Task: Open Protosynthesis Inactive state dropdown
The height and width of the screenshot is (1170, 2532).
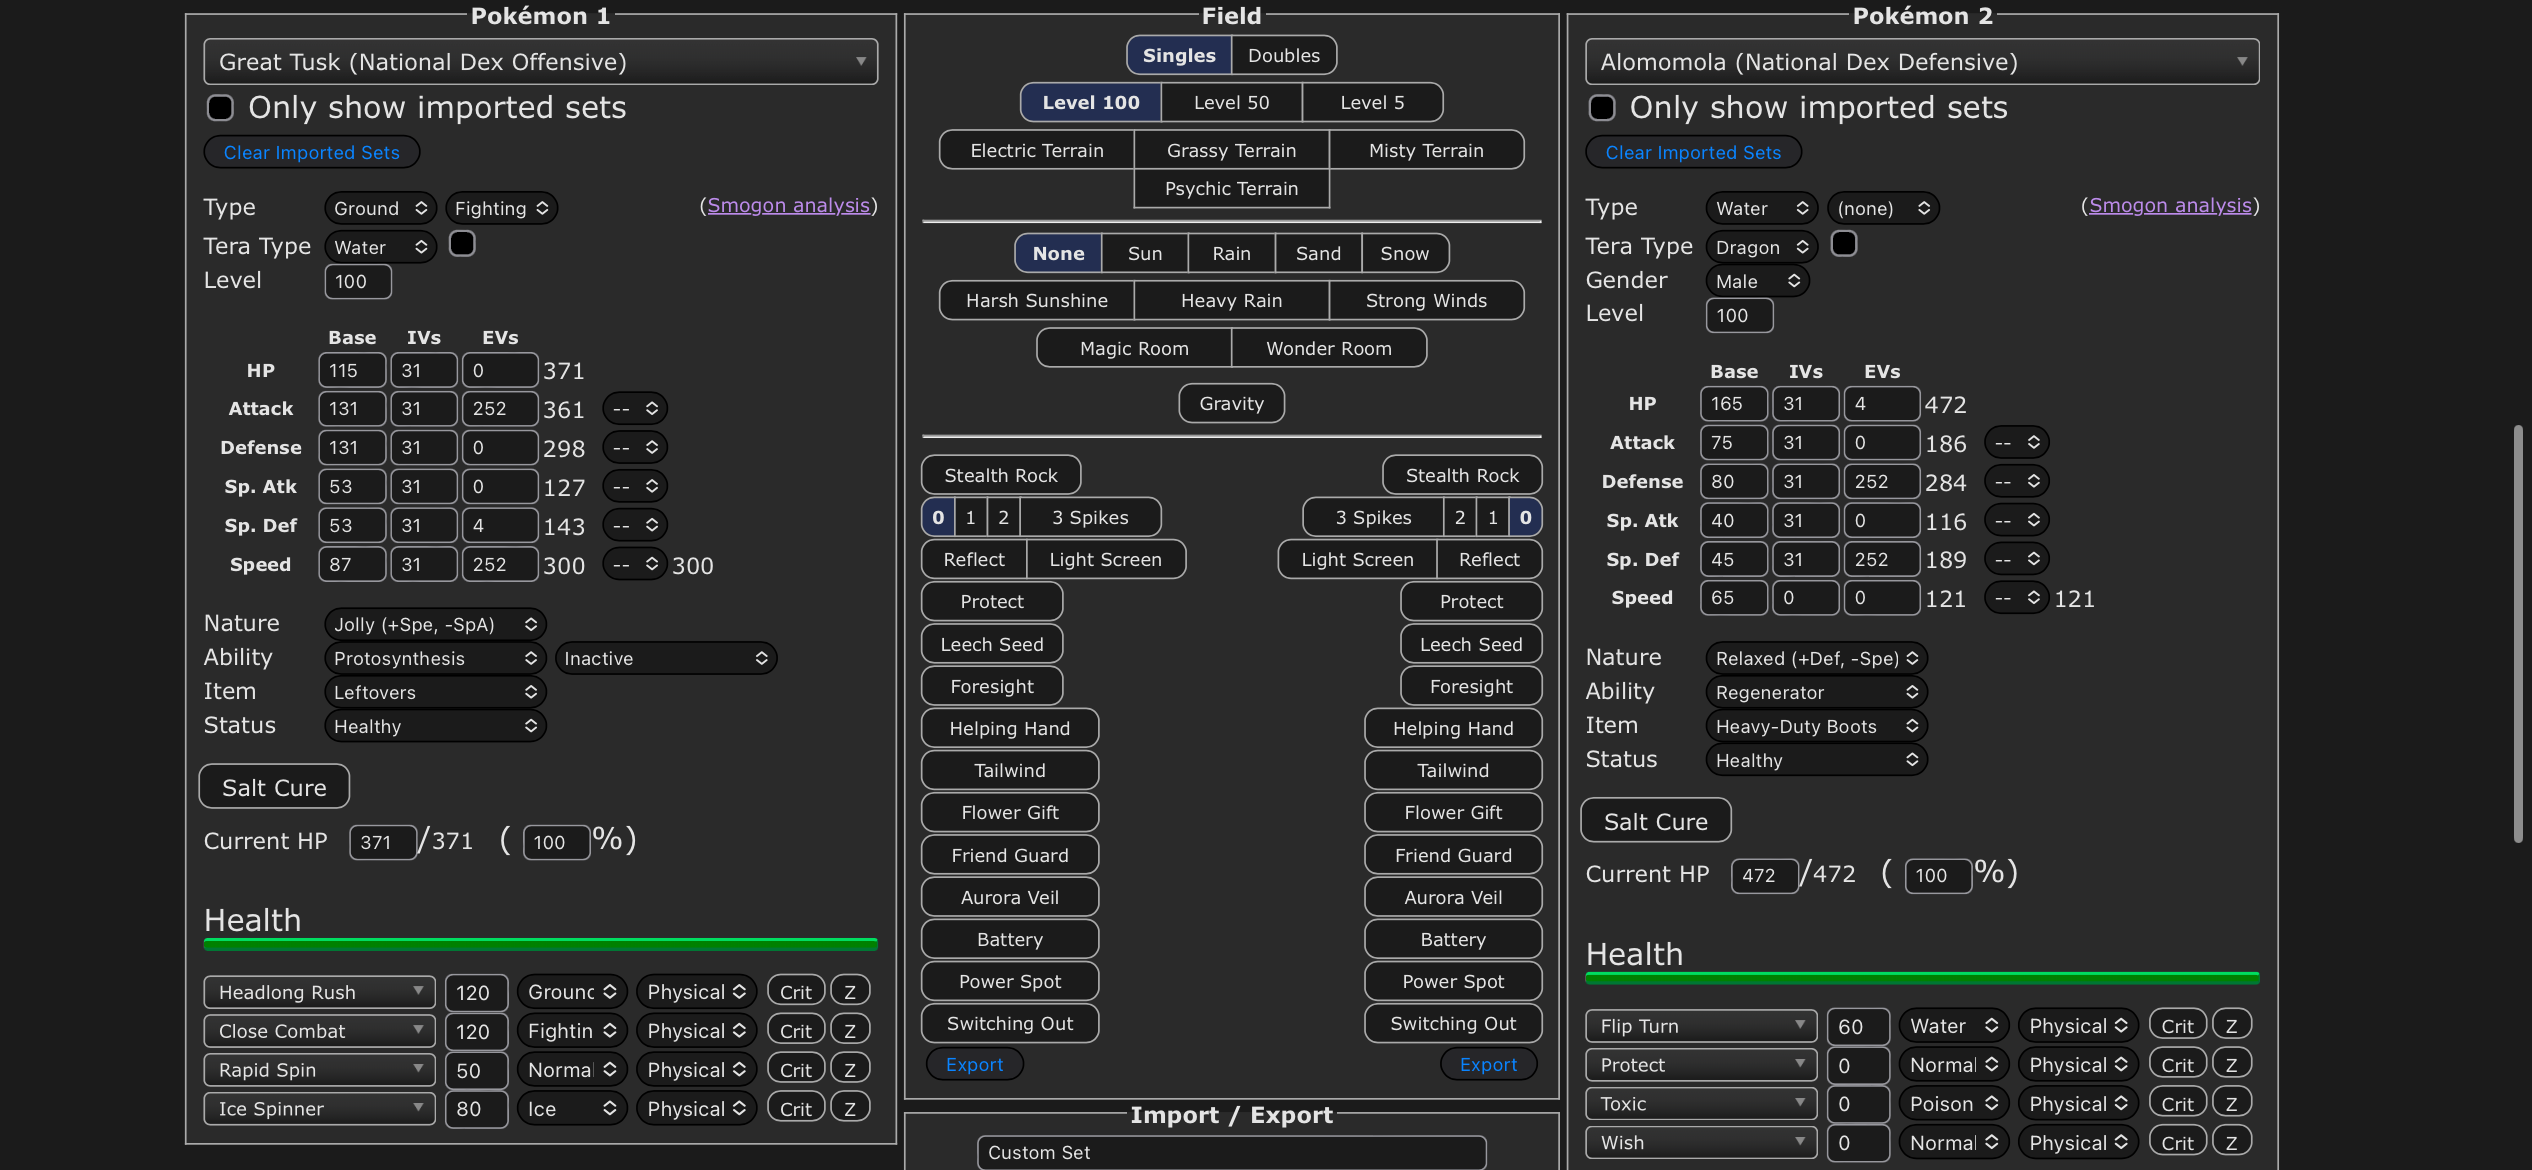Action: (x=666, y=658)
